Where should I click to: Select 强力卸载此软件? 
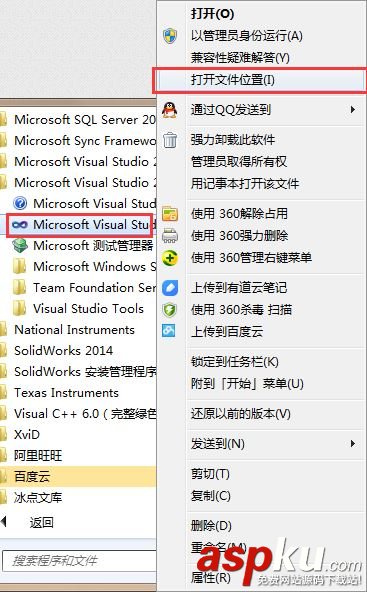pyautogui.click(x=233, y=140)
